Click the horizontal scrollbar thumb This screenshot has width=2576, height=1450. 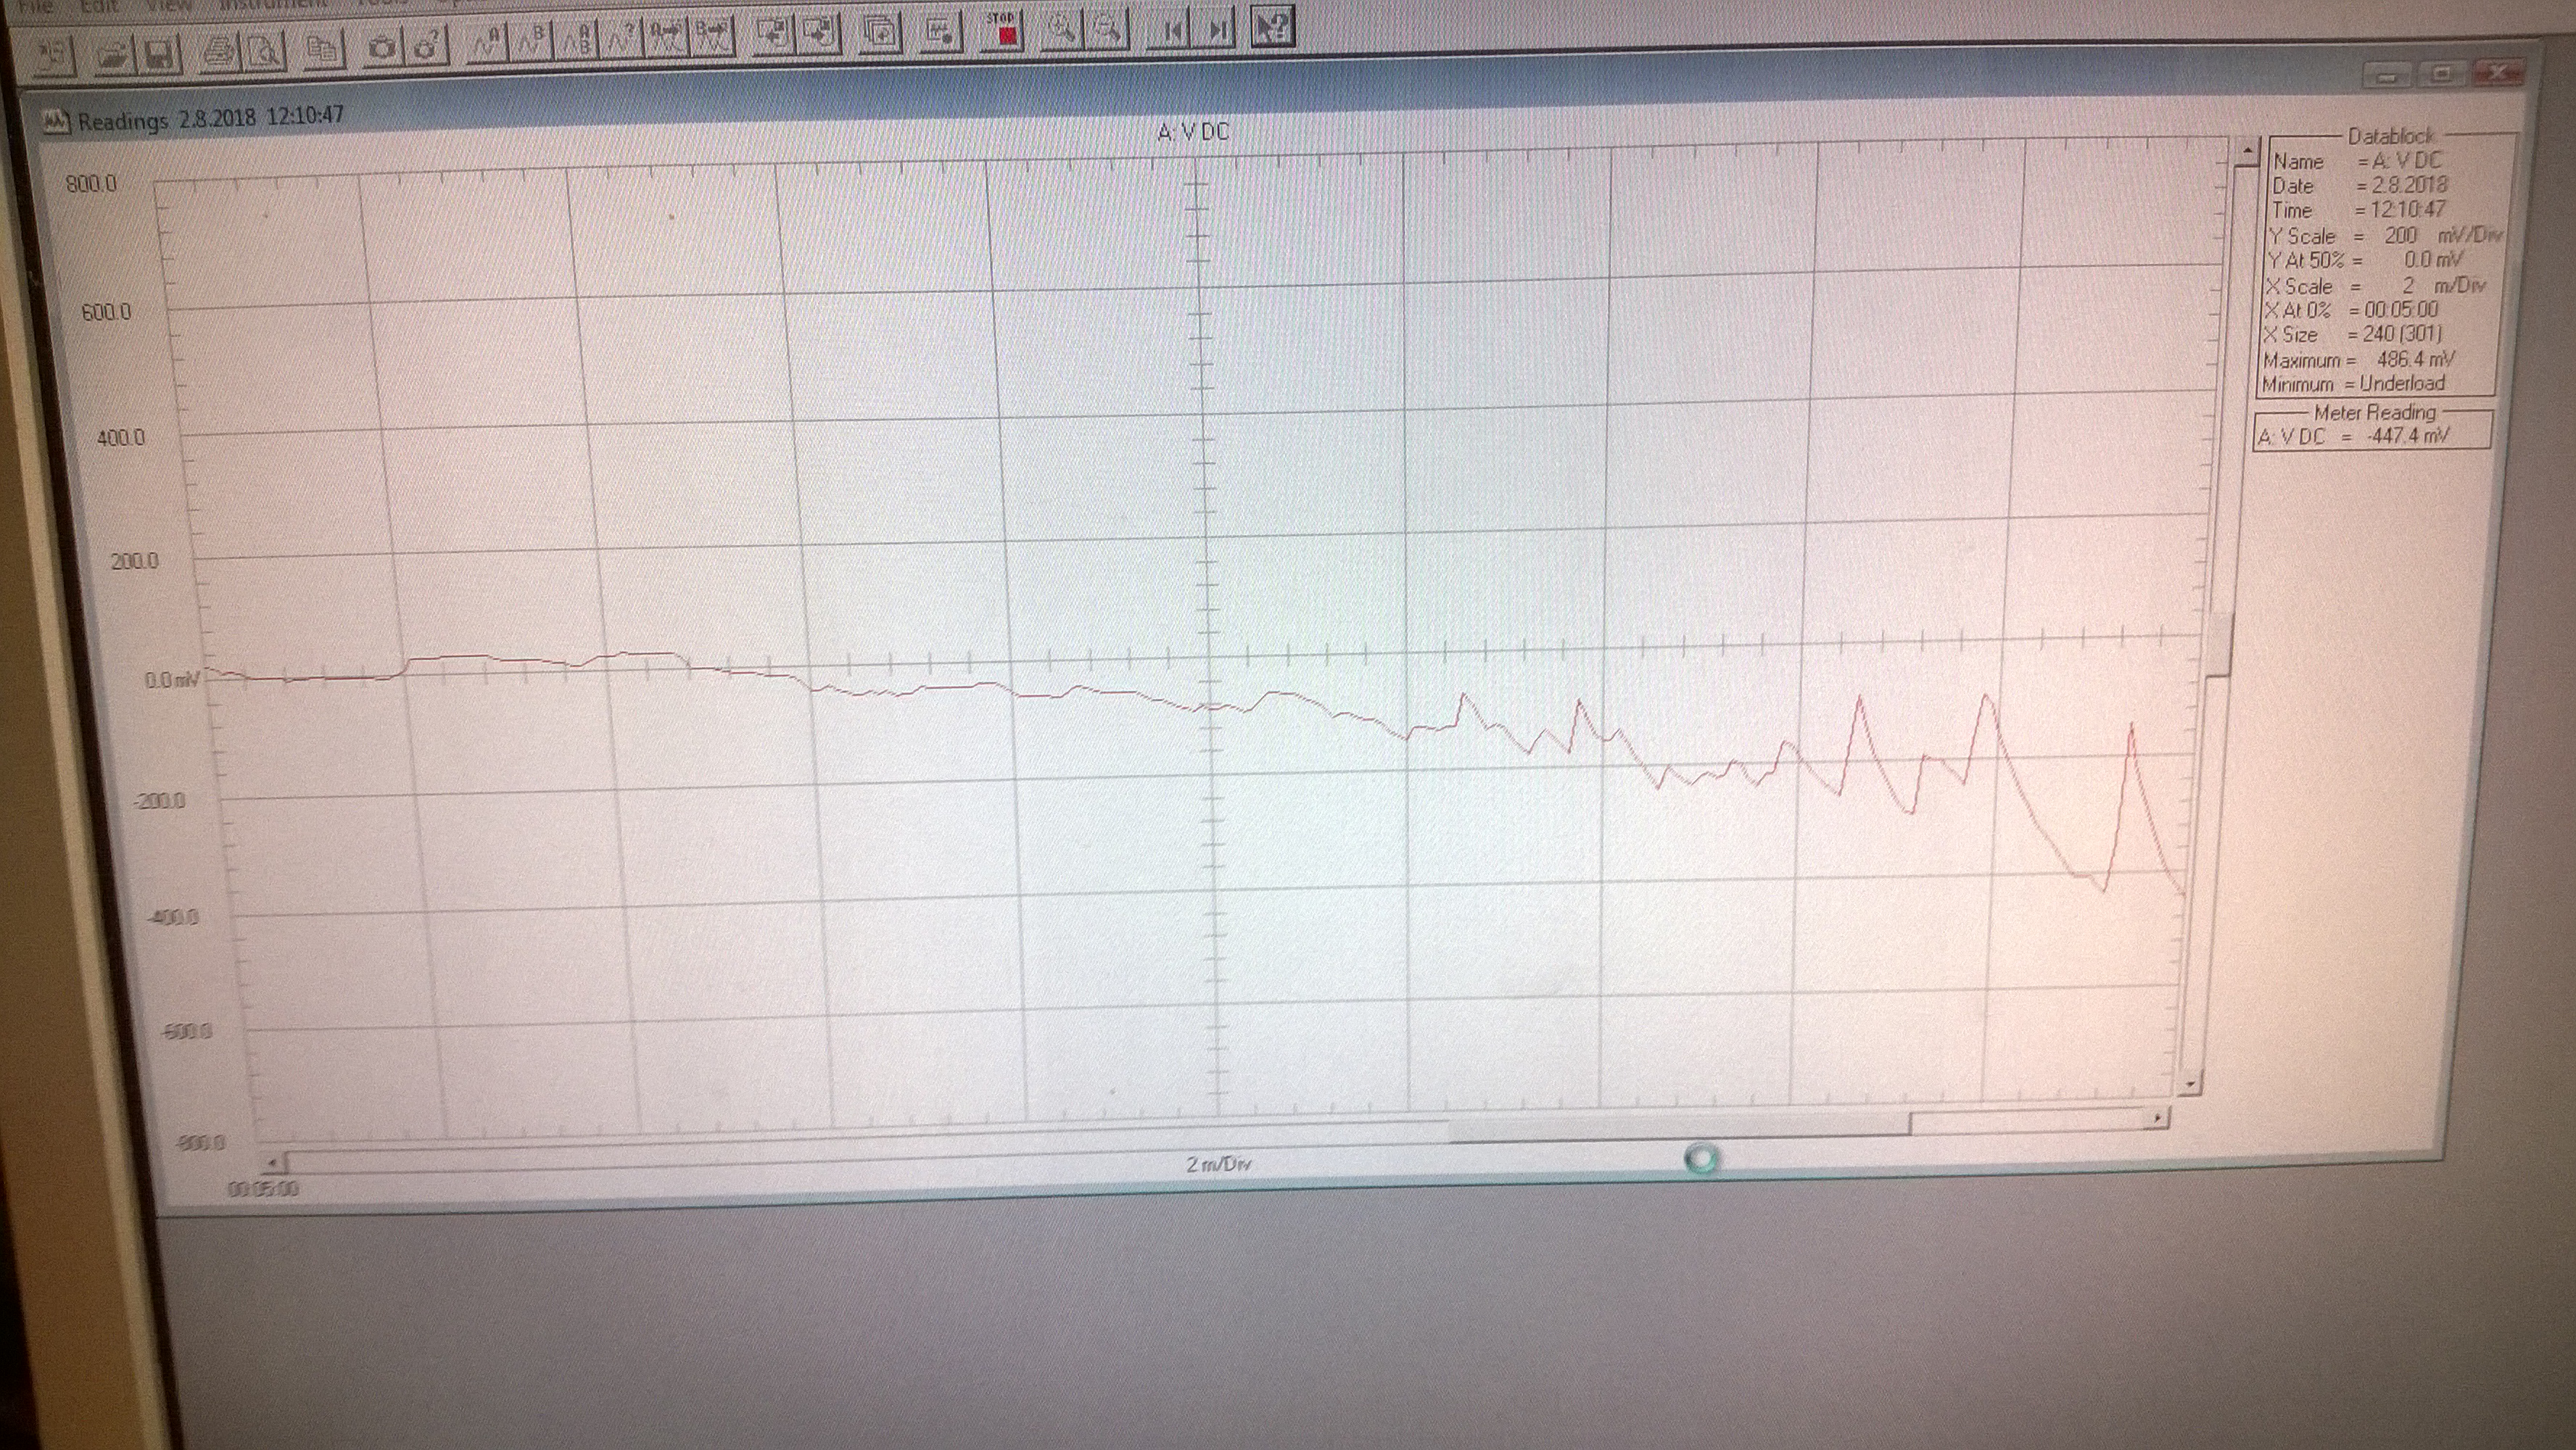(1680, 1128)
